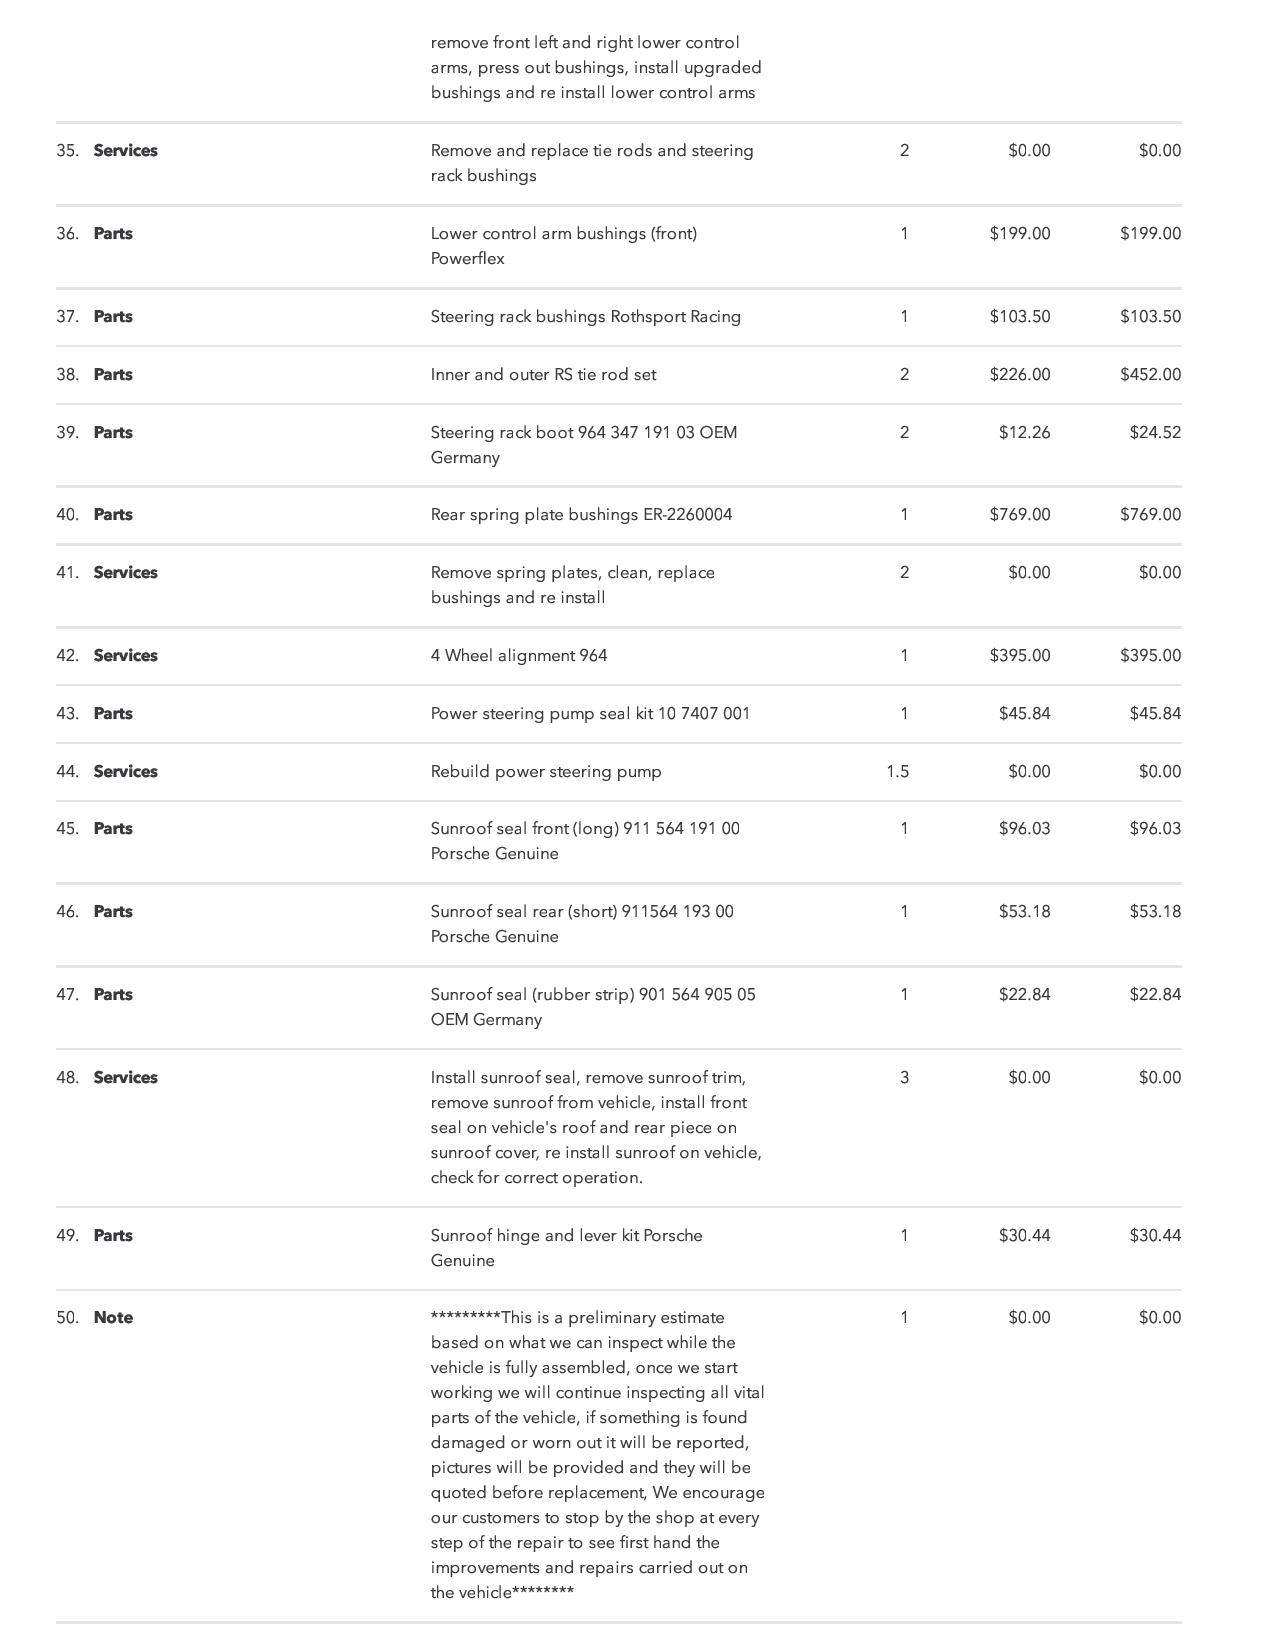Click "Steering rack bushings Rothsport Racing" text
The width and height of the screenshot is (1275, 1650).
coord(585,317)
